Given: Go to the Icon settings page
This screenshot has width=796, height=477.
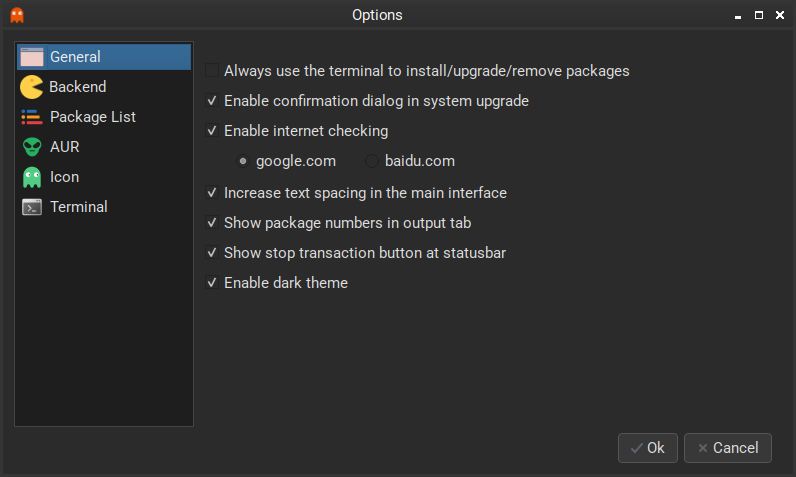Looking at the screenshot, I should pos(104,177).
